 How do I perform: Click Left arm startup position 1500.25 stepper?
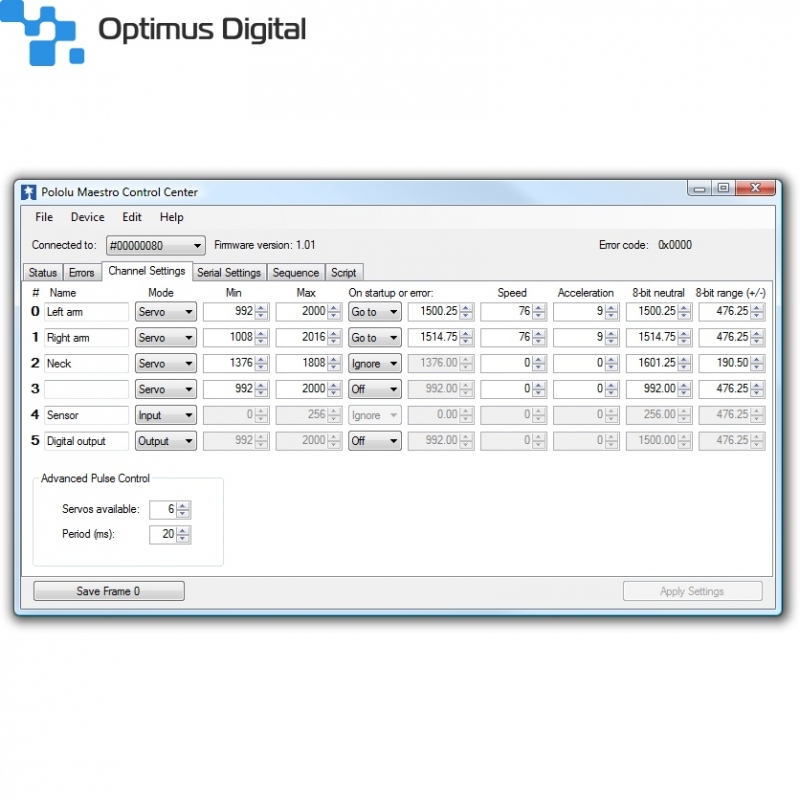[x=466, y=311]
